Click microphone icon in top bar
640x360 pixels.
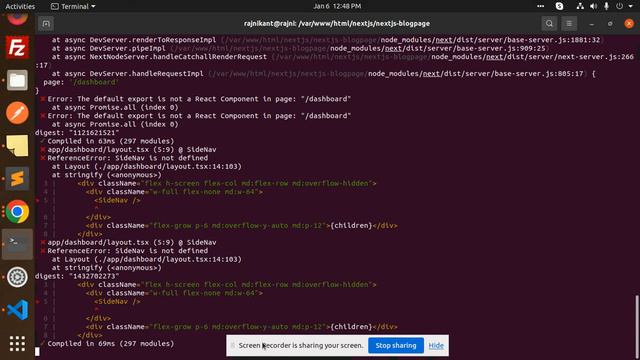coord(607,6)
